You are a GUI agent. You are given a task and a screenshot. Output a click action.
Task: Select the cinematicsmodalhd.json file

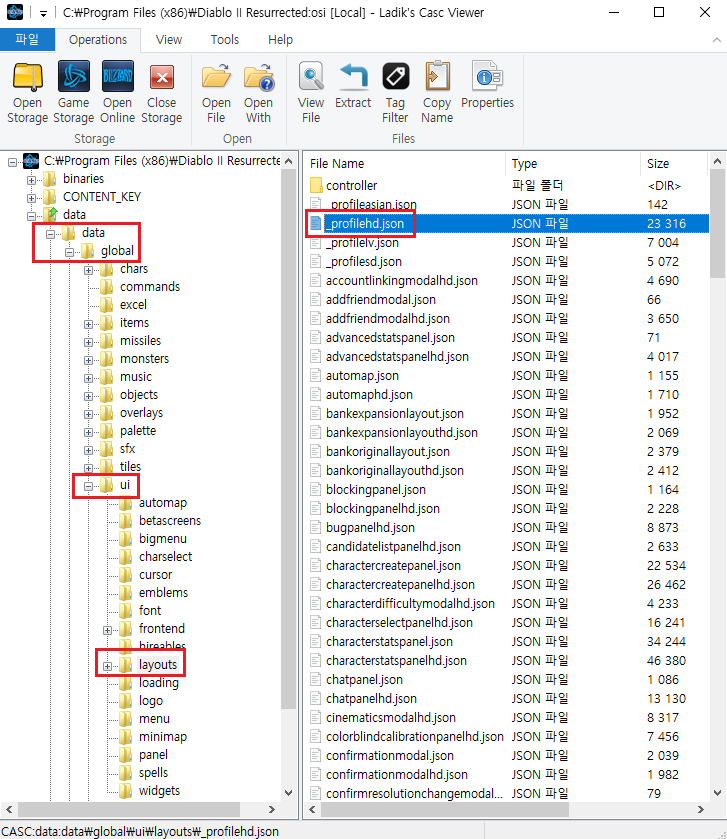[391, 718]
